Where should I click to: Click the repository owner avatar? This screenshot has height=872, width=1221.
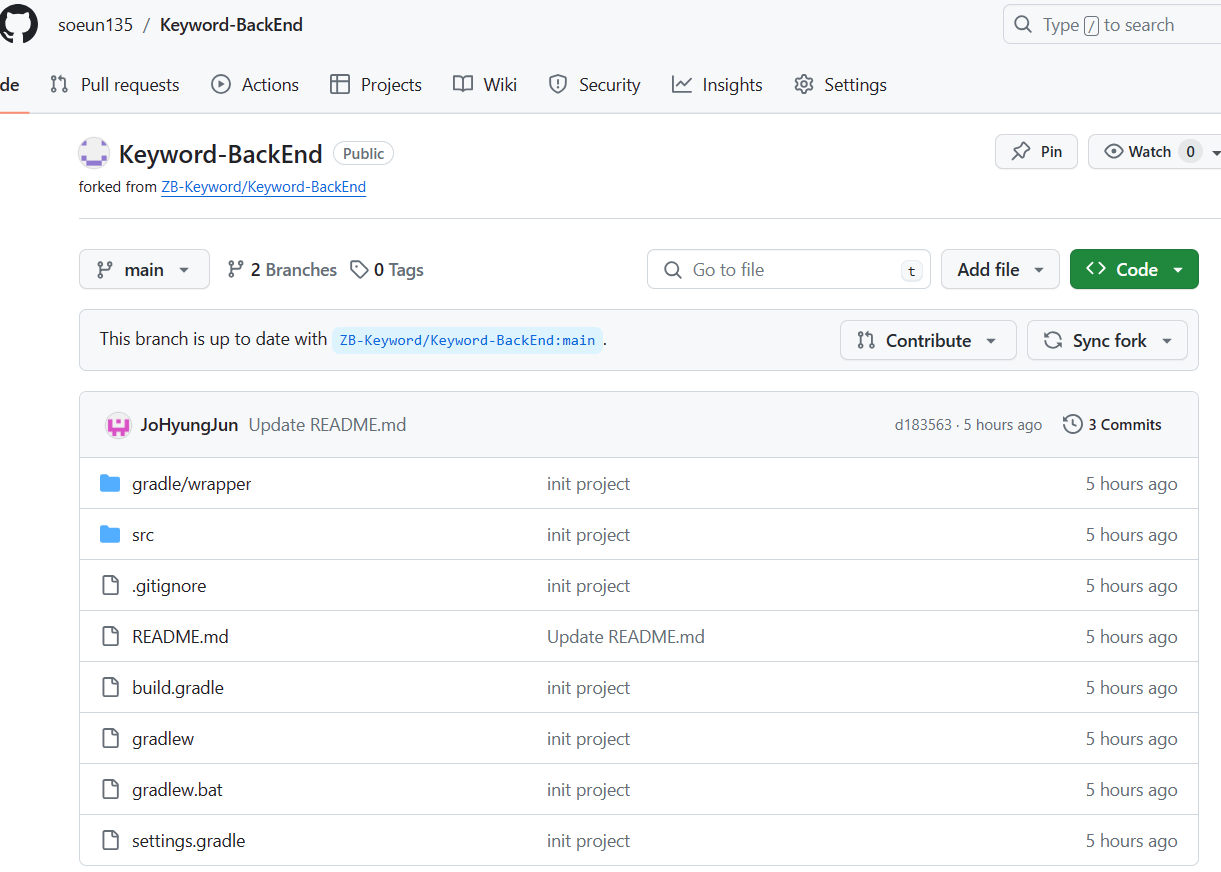[x=94, y=153]
